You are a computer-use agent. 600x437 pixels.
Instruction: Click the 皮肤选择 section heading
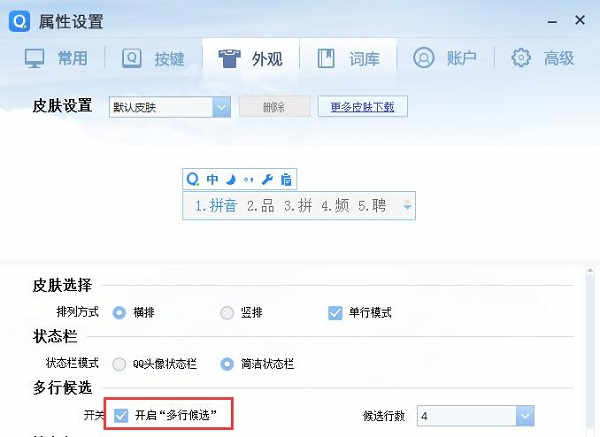click(62, 285)
